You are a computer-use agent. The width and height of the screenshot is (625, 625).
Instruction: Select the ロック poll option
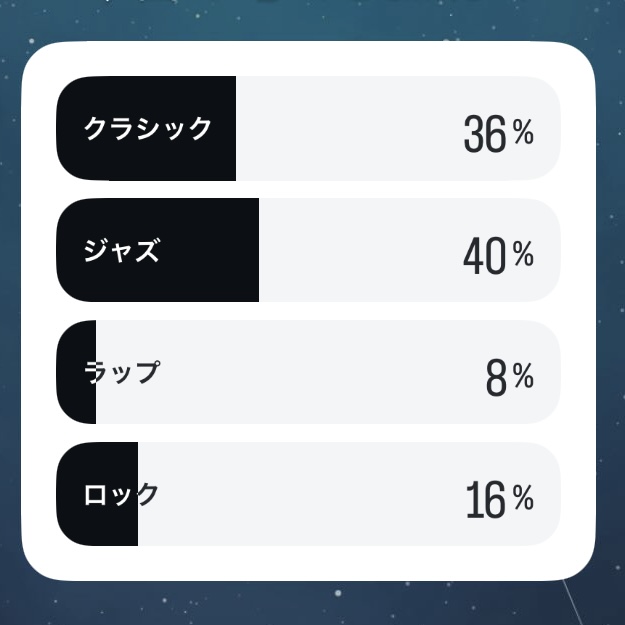309,494
